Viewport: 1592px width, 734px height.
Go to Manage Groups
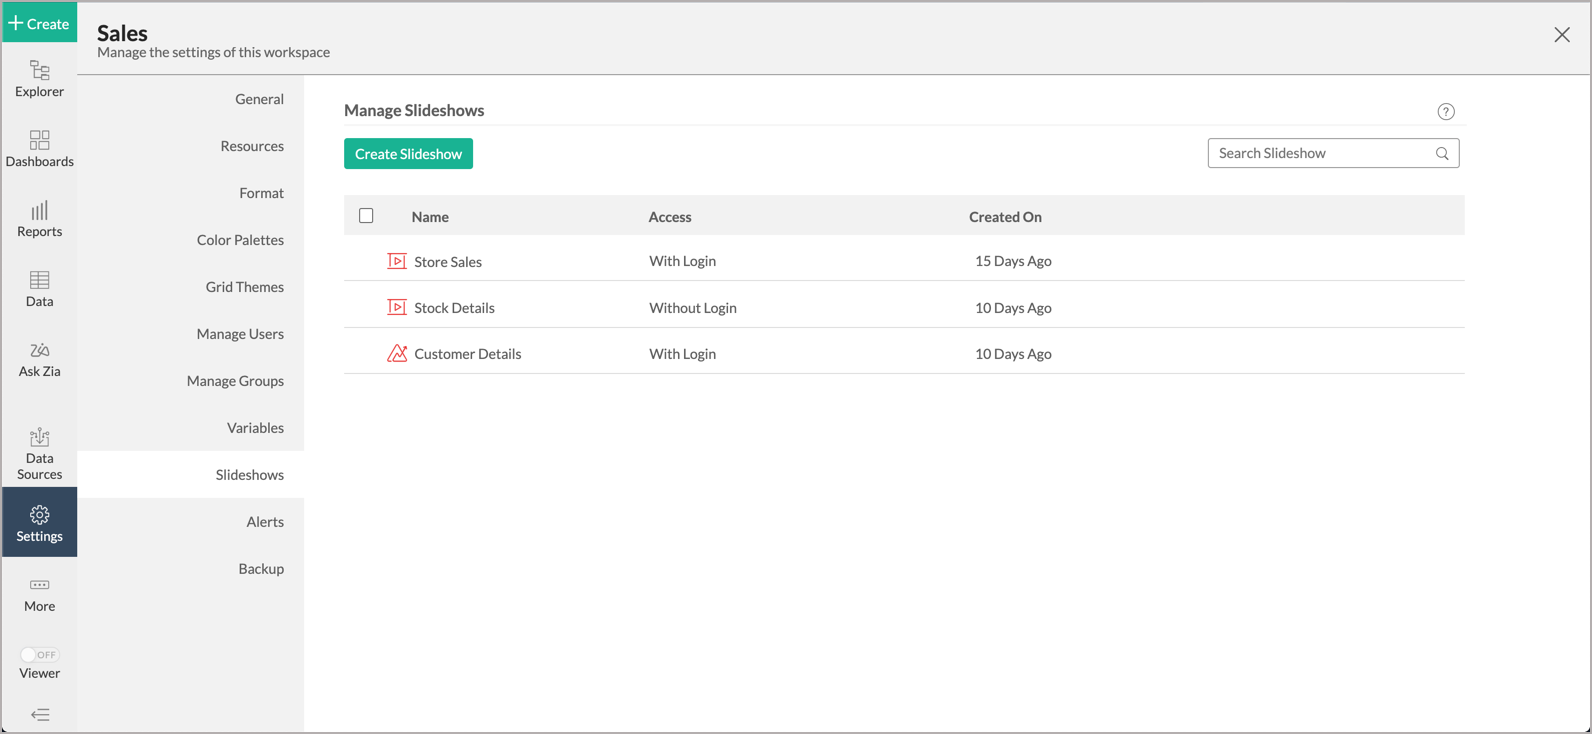point(235,381)
